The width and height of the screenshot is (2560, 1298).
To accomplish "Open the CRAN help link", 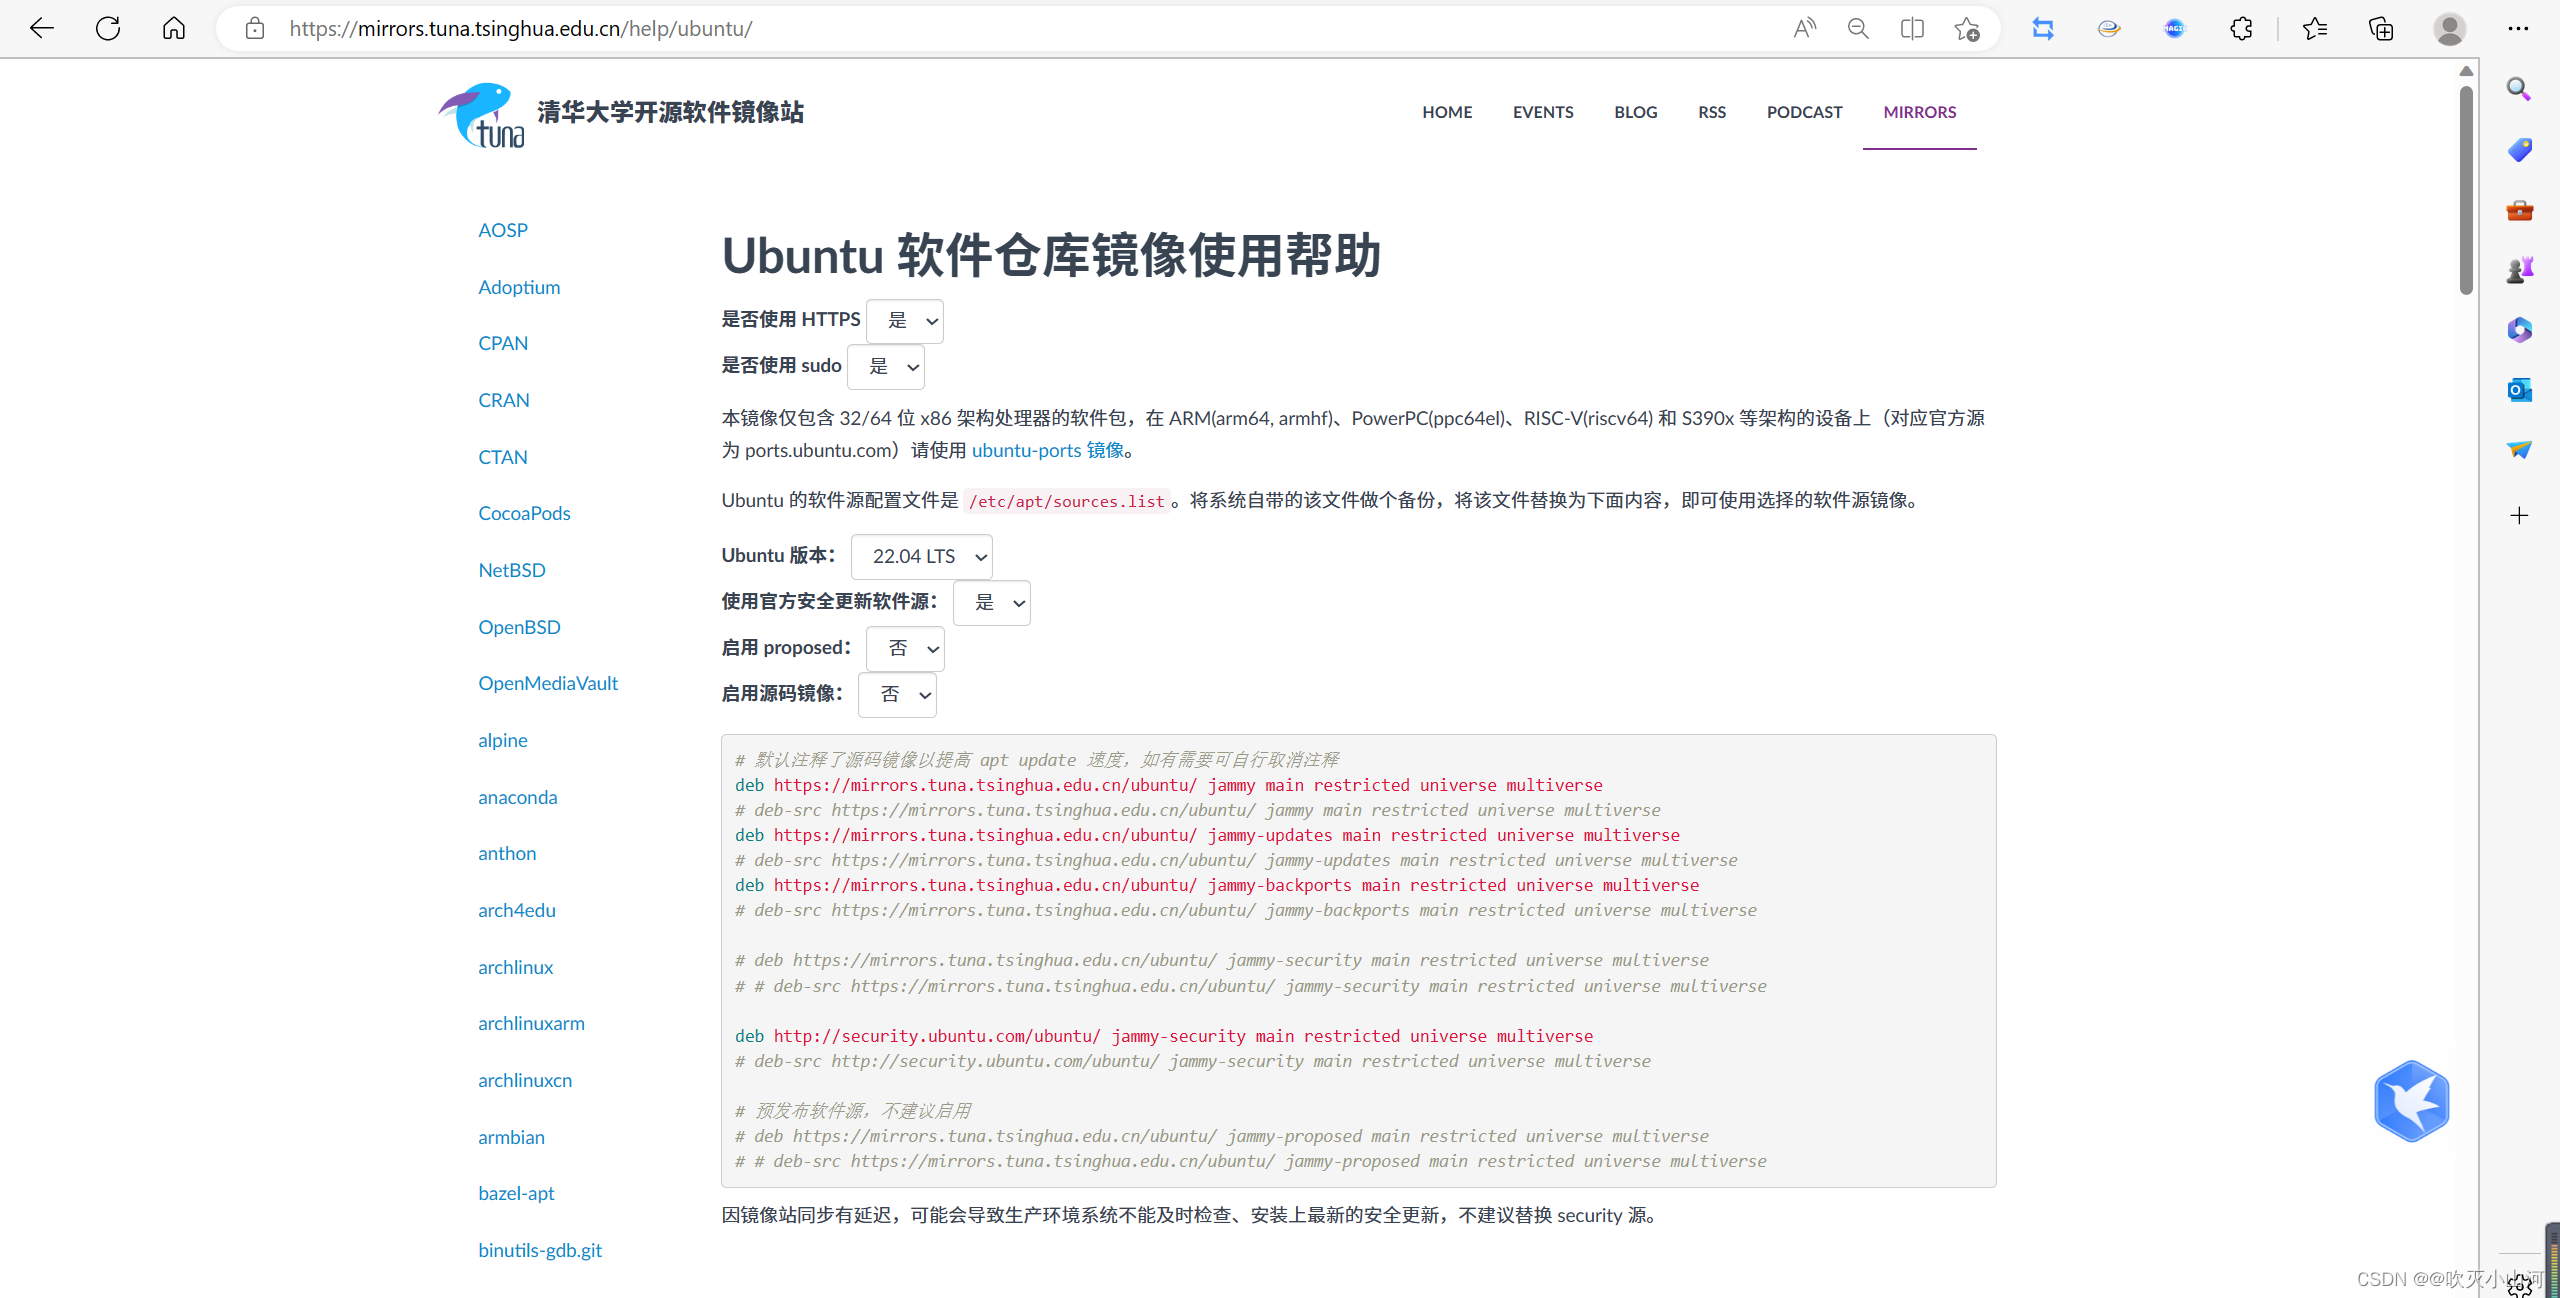I will 504,401.
